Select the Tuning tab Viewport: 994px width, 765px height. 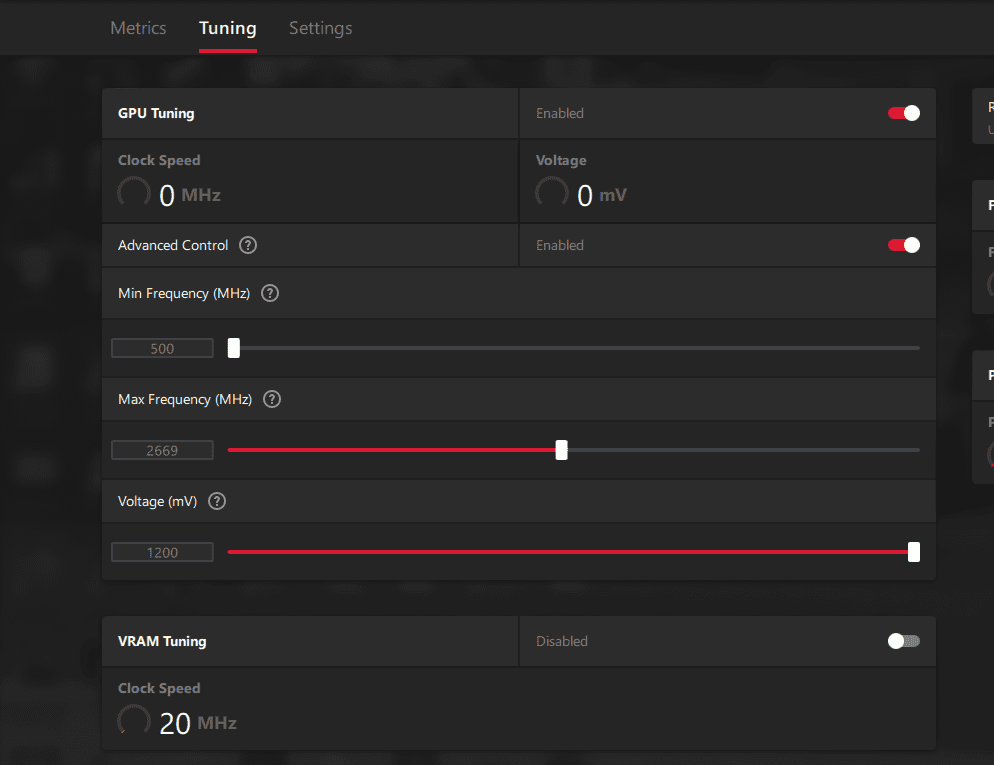tap(228, 28)
